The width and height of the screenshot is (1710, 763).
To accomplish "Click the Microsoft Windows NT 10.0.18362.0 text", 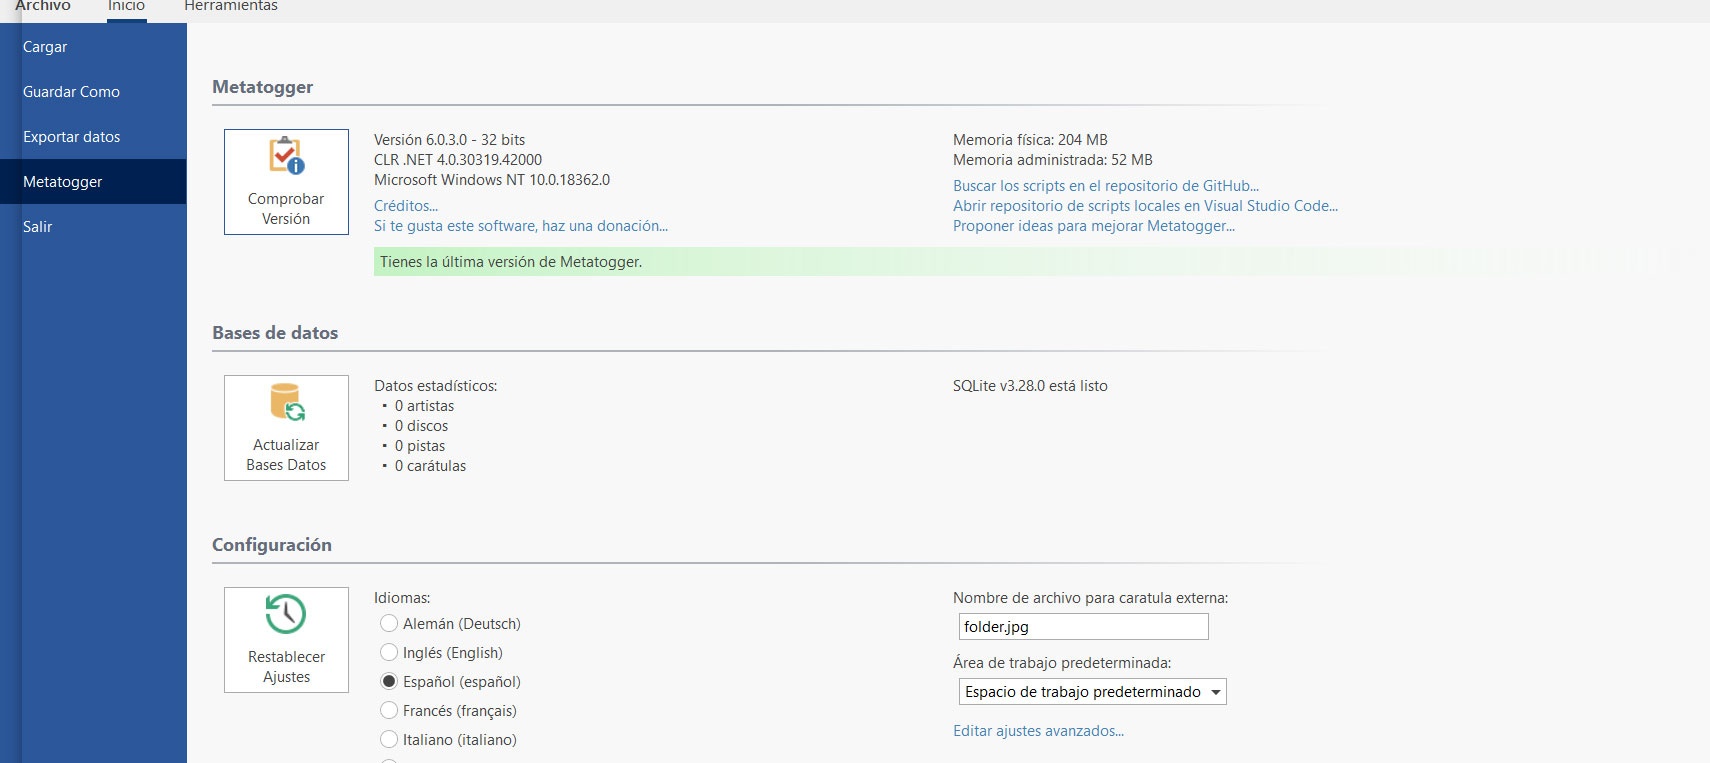I will [492, 180].
